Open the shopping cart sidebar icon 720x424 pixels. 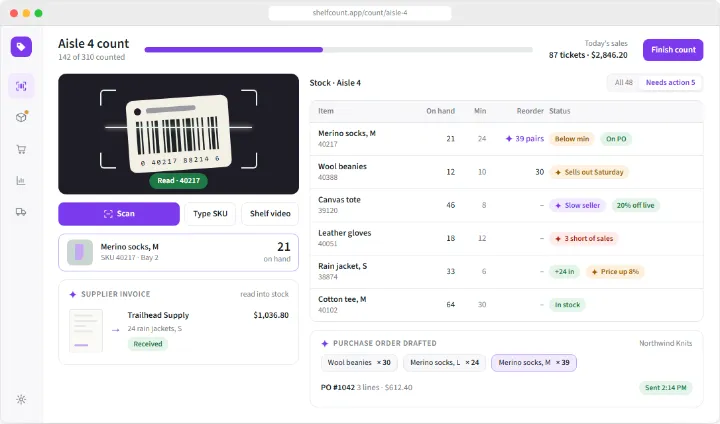tap(21, 149)
